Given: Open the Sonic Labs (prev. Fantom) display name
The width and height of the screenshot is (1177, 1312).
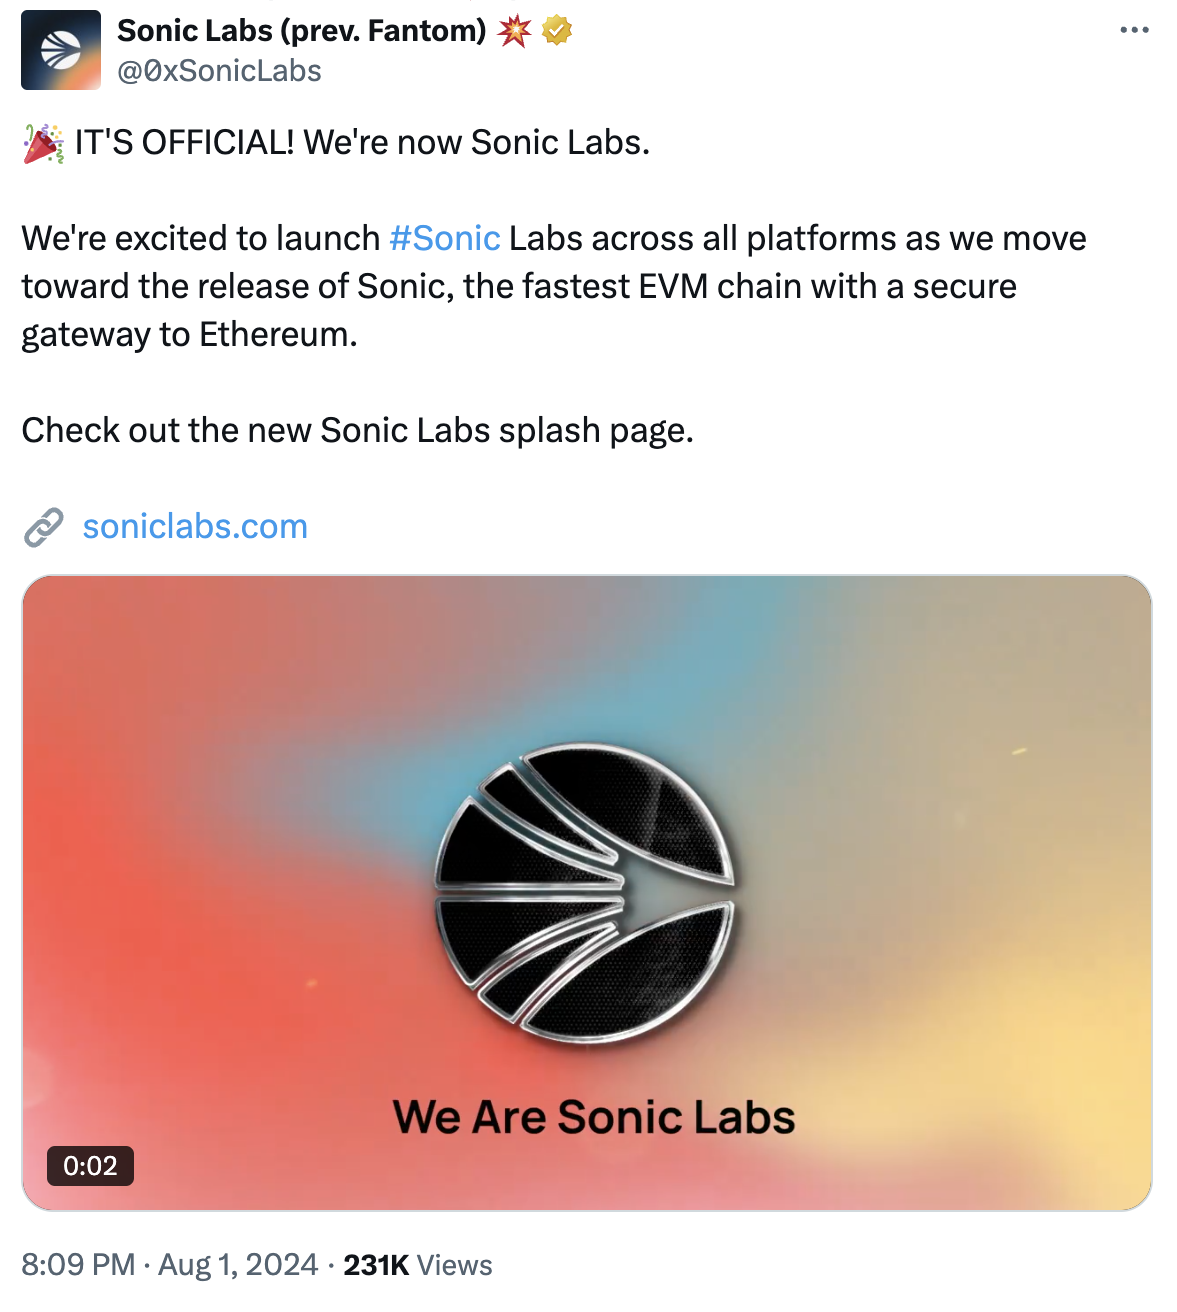Looking at the screenshot, I should pyautogui.click(x=301, y=31).
